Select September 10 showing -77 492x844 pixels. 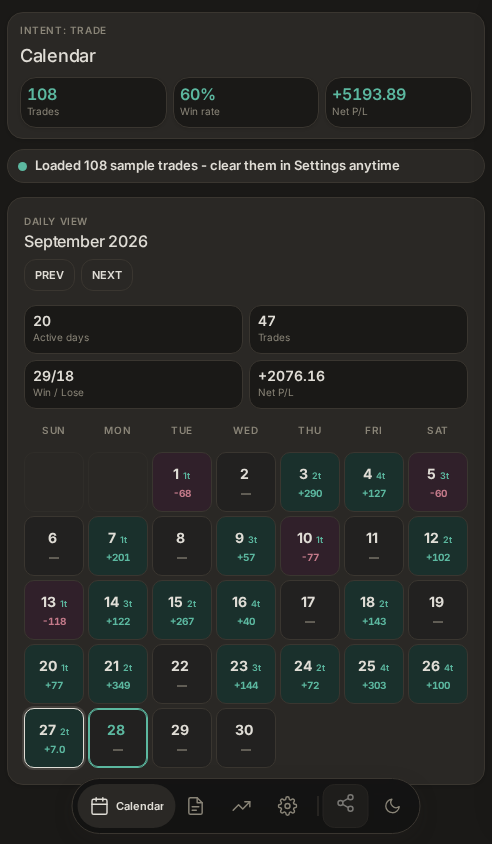[310, 546]
